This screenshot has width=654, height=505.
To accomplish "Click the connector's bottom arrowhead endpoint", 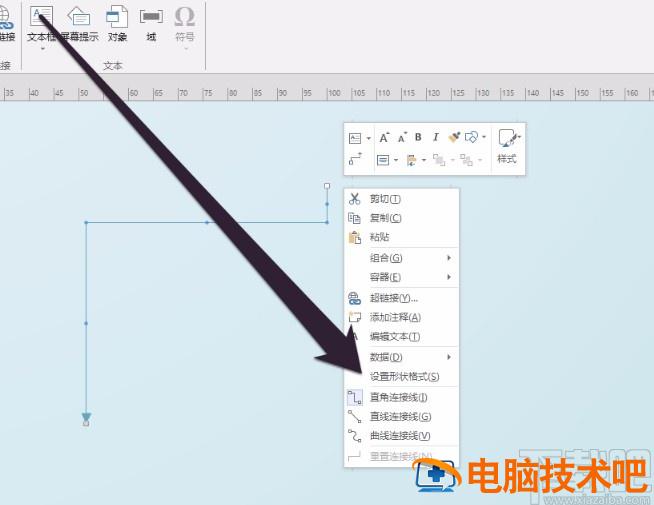I will pos(86,420).
